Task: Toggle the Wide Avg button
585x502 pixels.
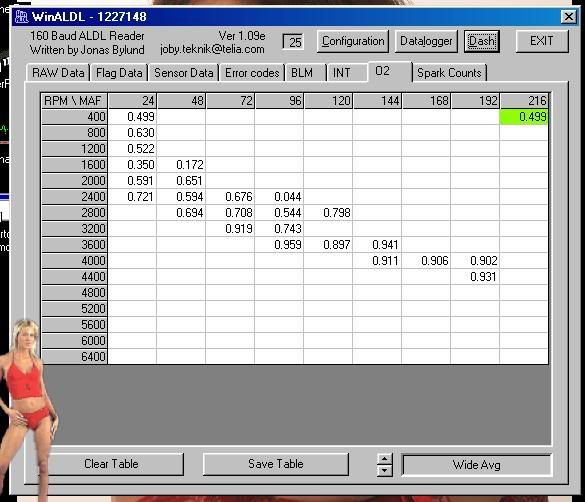Action: pyautogui.click(x=476, y=465)
